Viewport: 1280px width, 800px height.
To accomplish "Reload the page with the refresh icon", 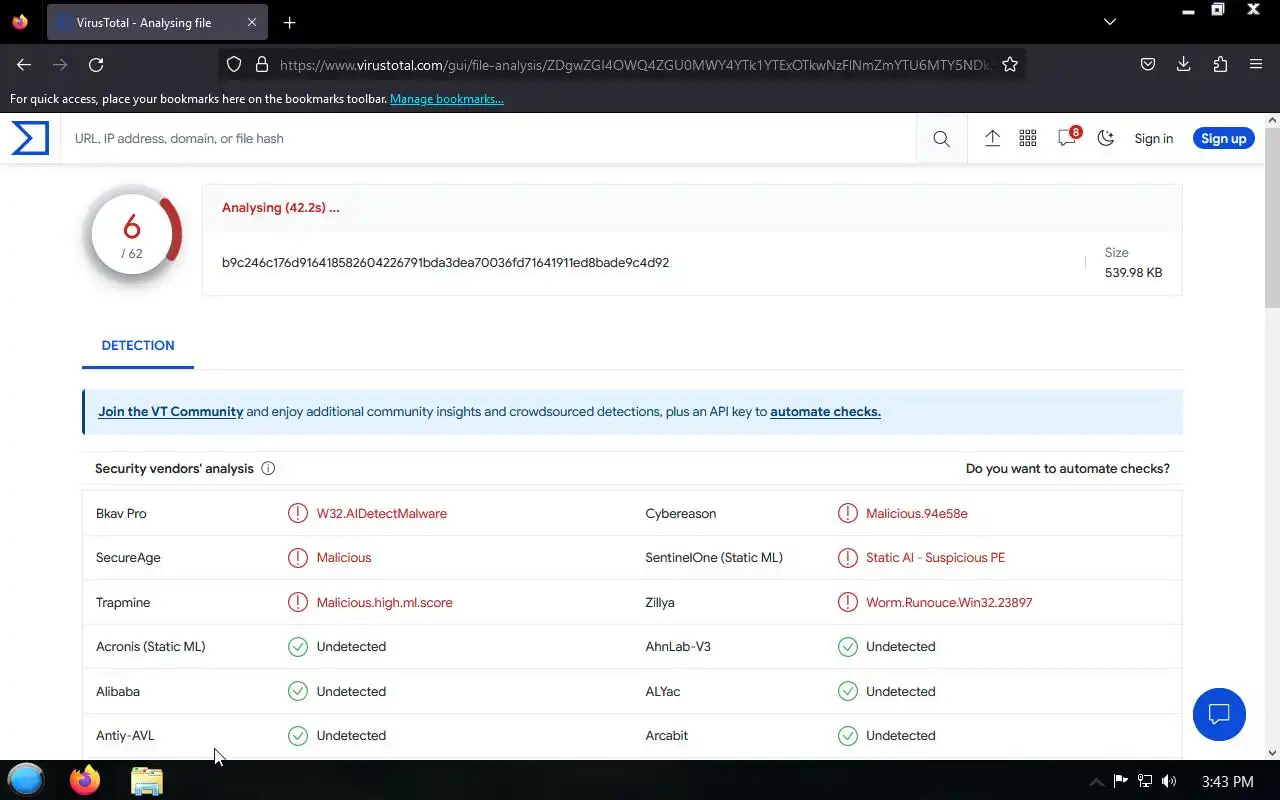I will 96,64.
